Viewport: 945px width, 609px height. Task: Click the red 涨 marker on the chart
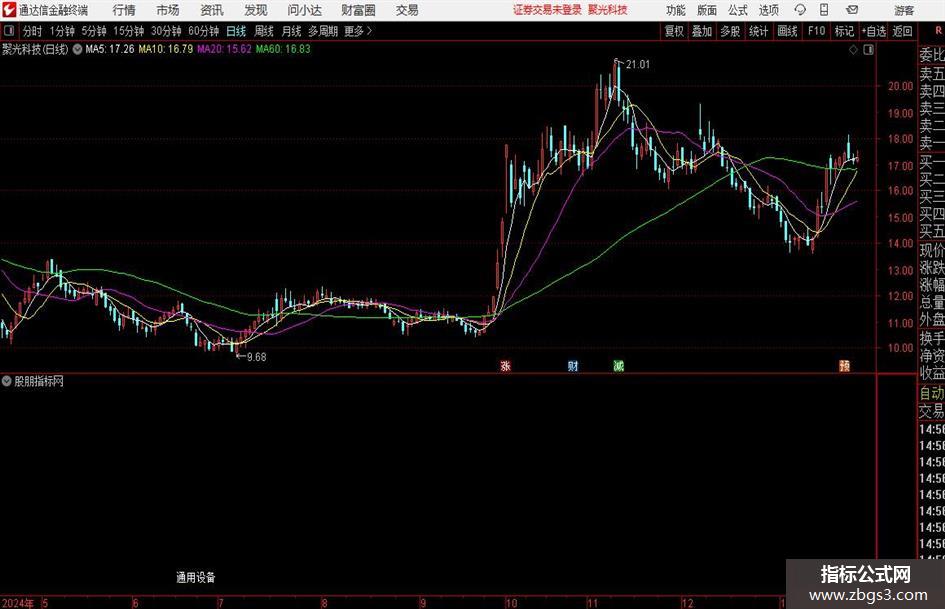coord(506,365)
